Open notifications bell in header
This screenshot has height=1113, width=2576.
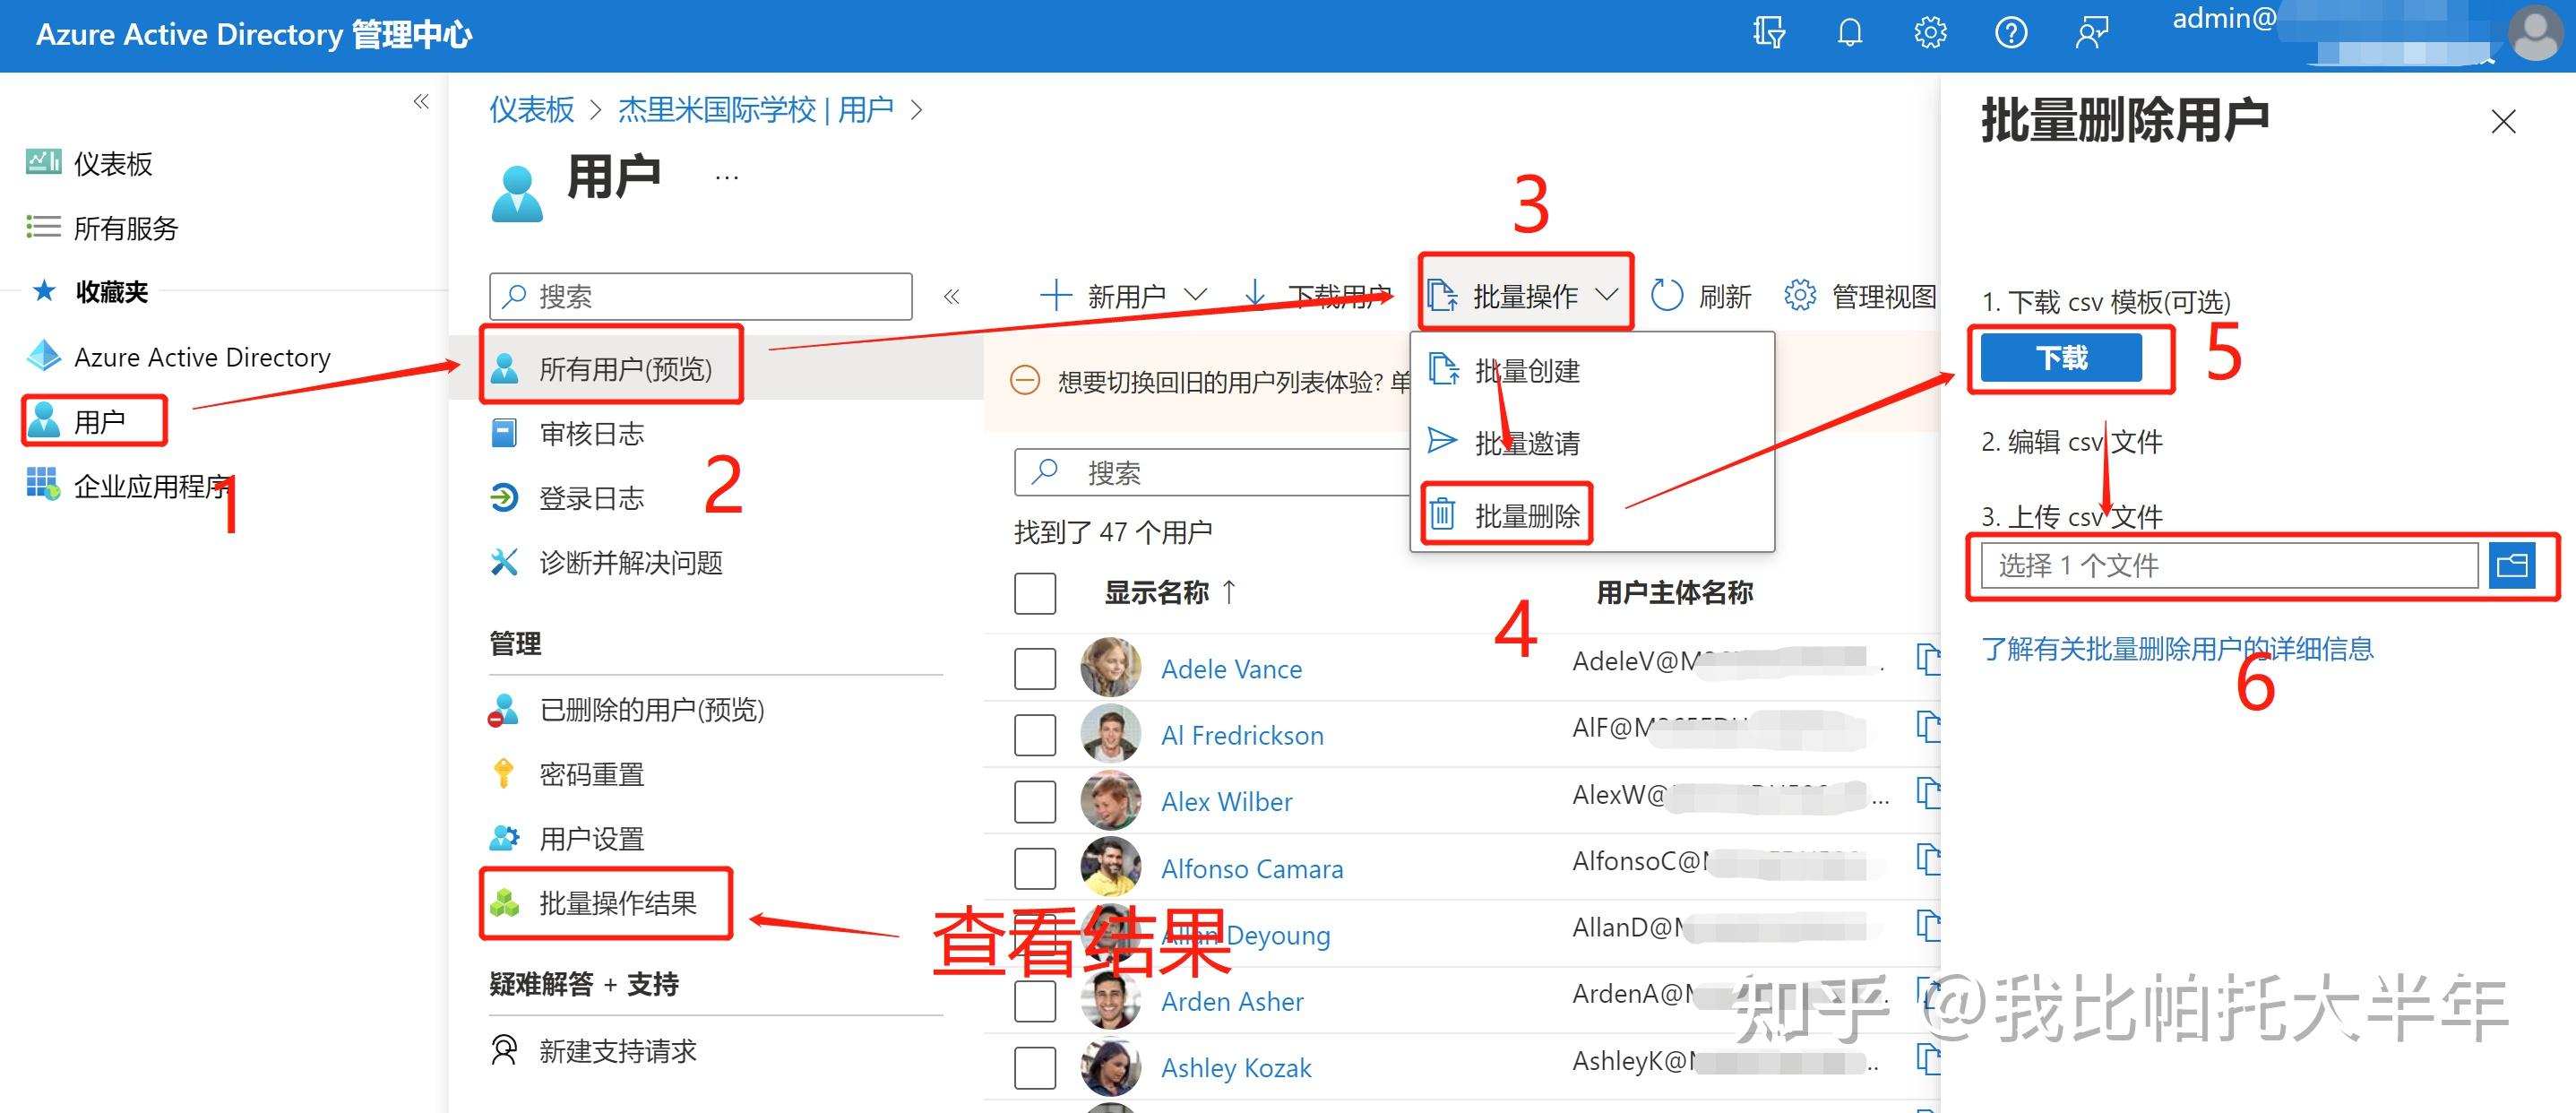[x=1850, y=32]
